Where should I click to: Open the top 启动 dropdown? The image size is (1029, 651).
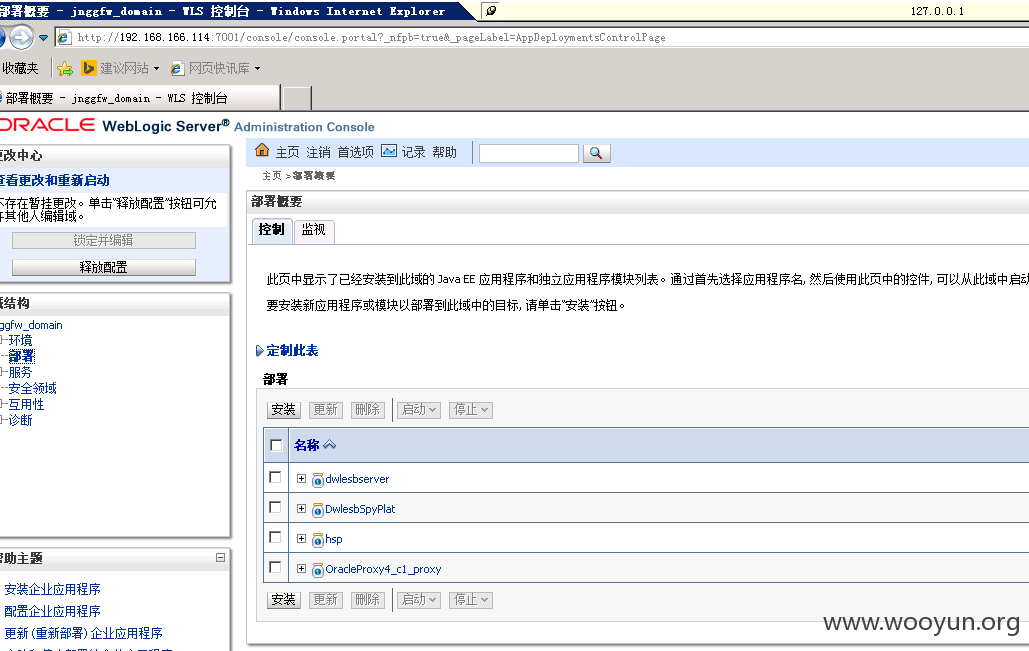point(419,410)
